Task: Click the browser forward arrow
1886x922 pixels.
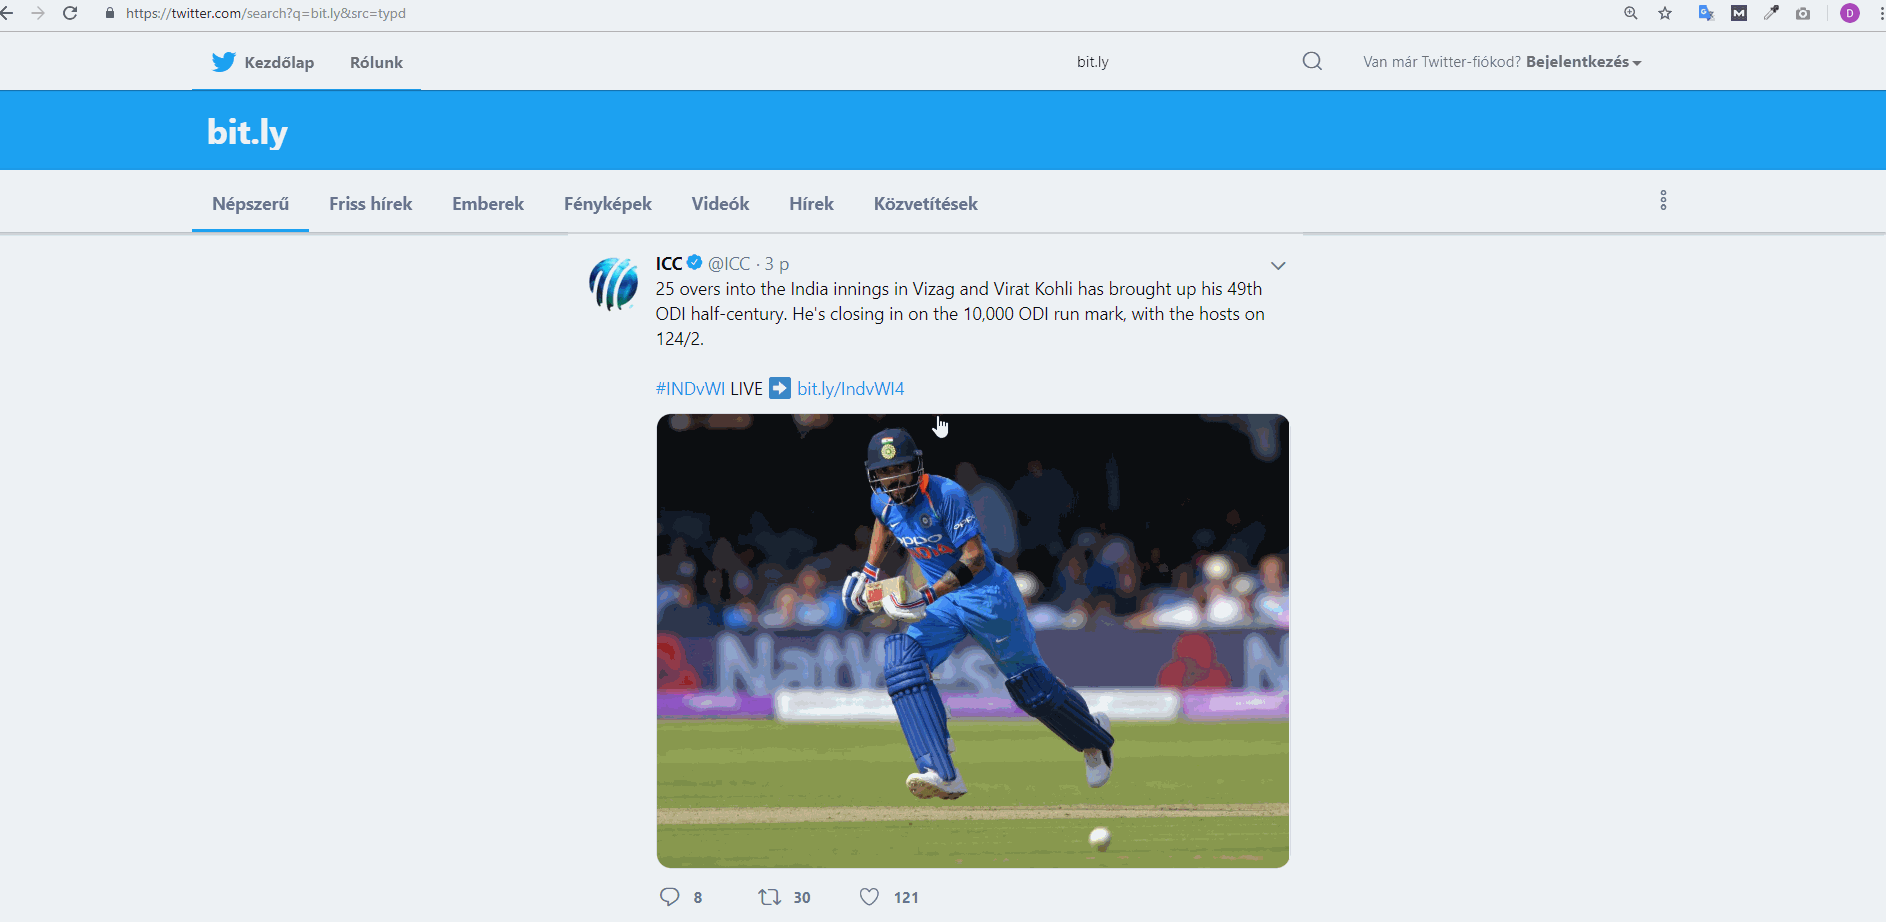Action: pyautogui.click(x=38, y=13)
